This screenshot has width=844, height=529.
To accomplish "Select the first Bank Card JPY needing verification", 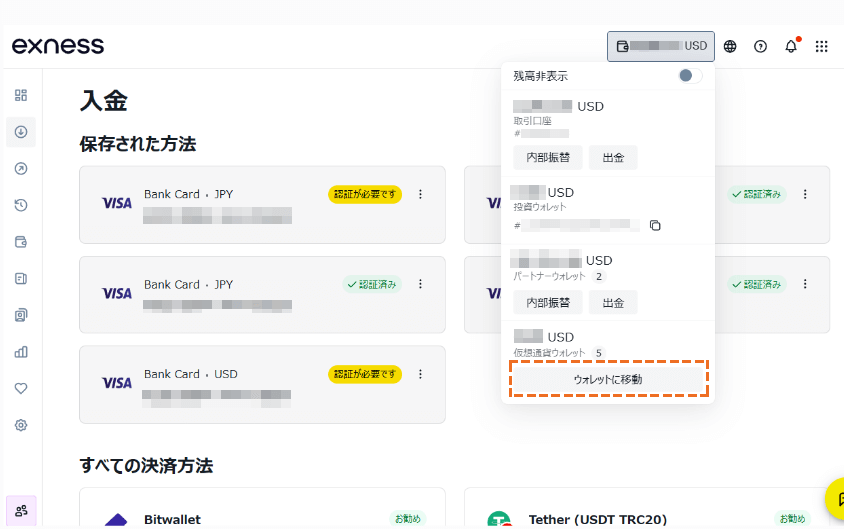I will (x=262, y=204).
